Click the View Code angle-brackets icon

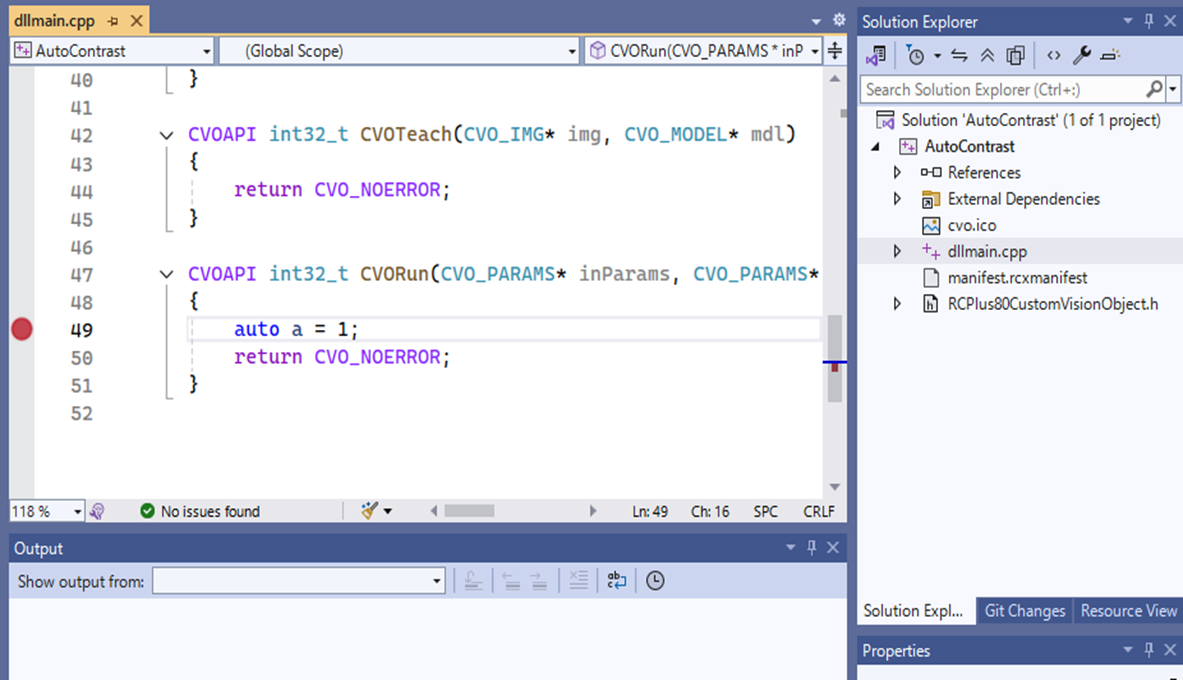pos(1053,56)
